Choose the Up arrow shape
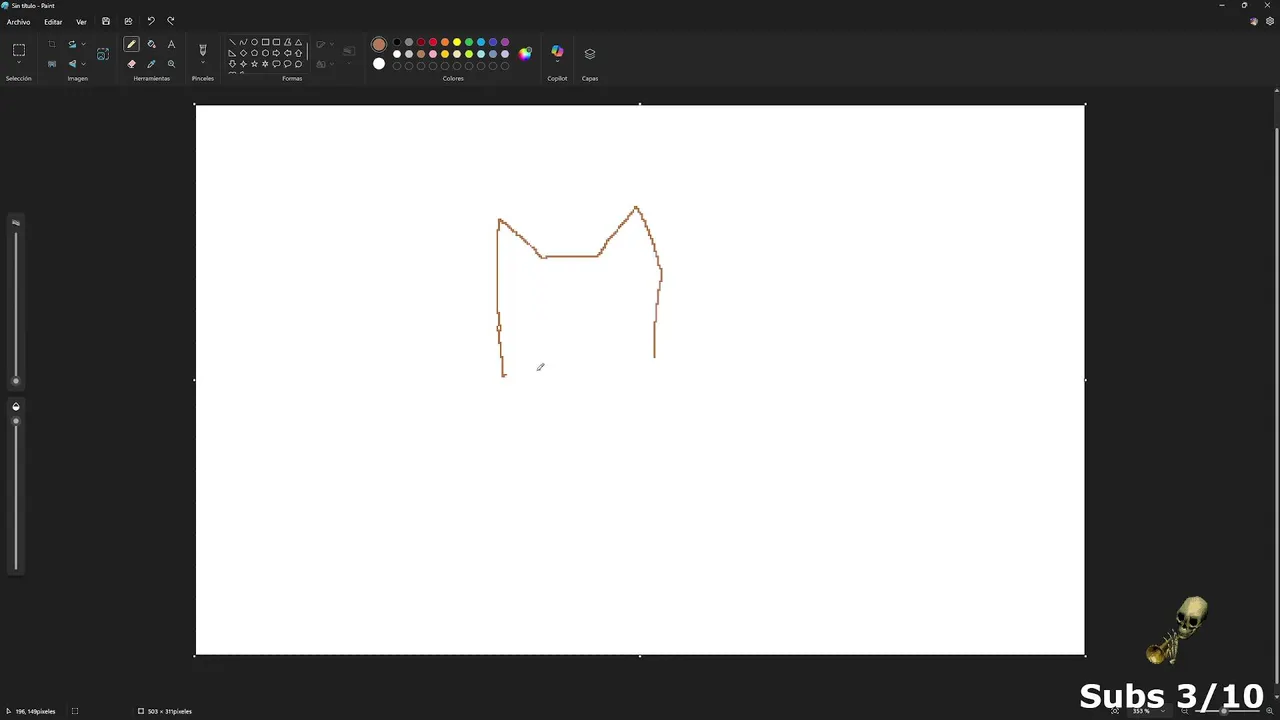 (298, 53)
